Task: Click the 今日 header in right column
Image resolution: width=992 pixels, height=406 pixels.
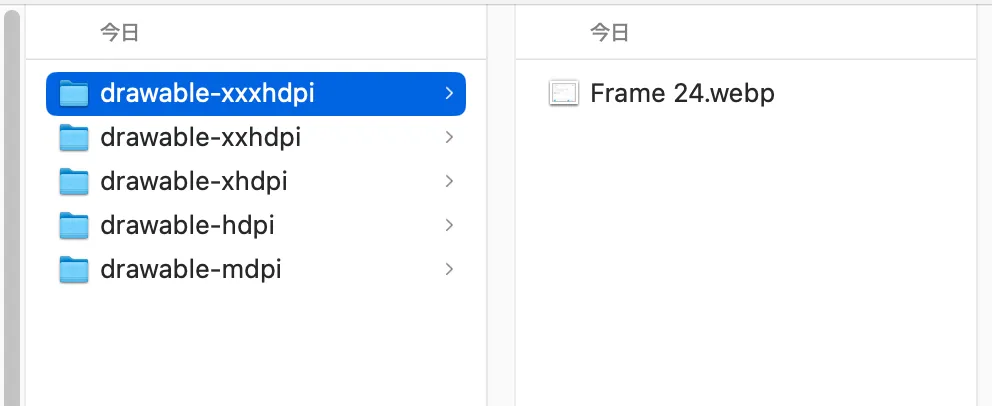Action: pos(609,32)
